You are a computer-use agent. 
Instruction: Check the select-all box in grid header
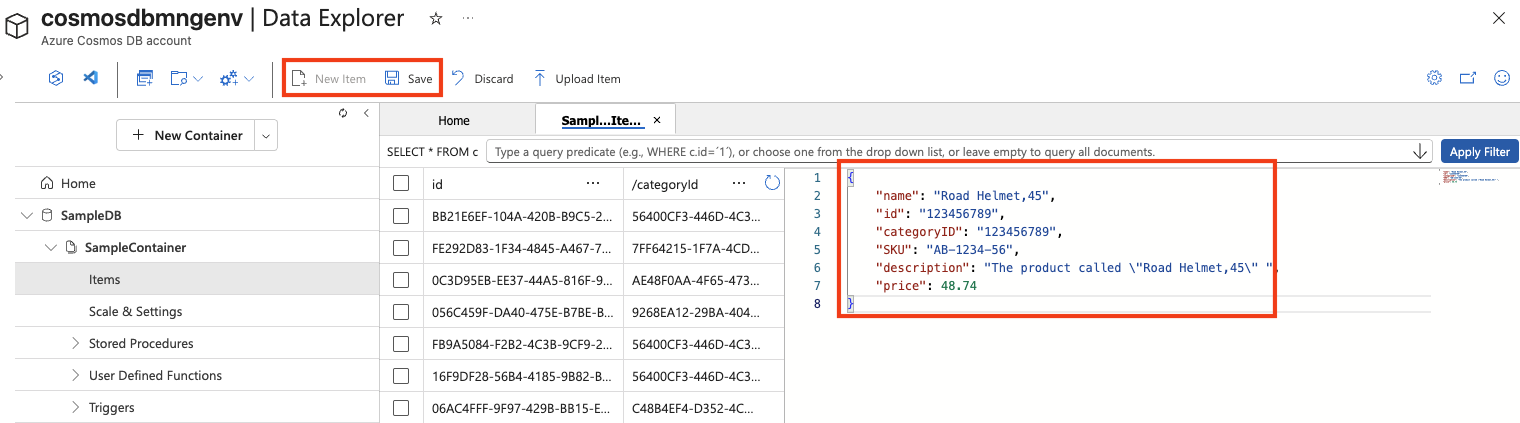(401, 184)
